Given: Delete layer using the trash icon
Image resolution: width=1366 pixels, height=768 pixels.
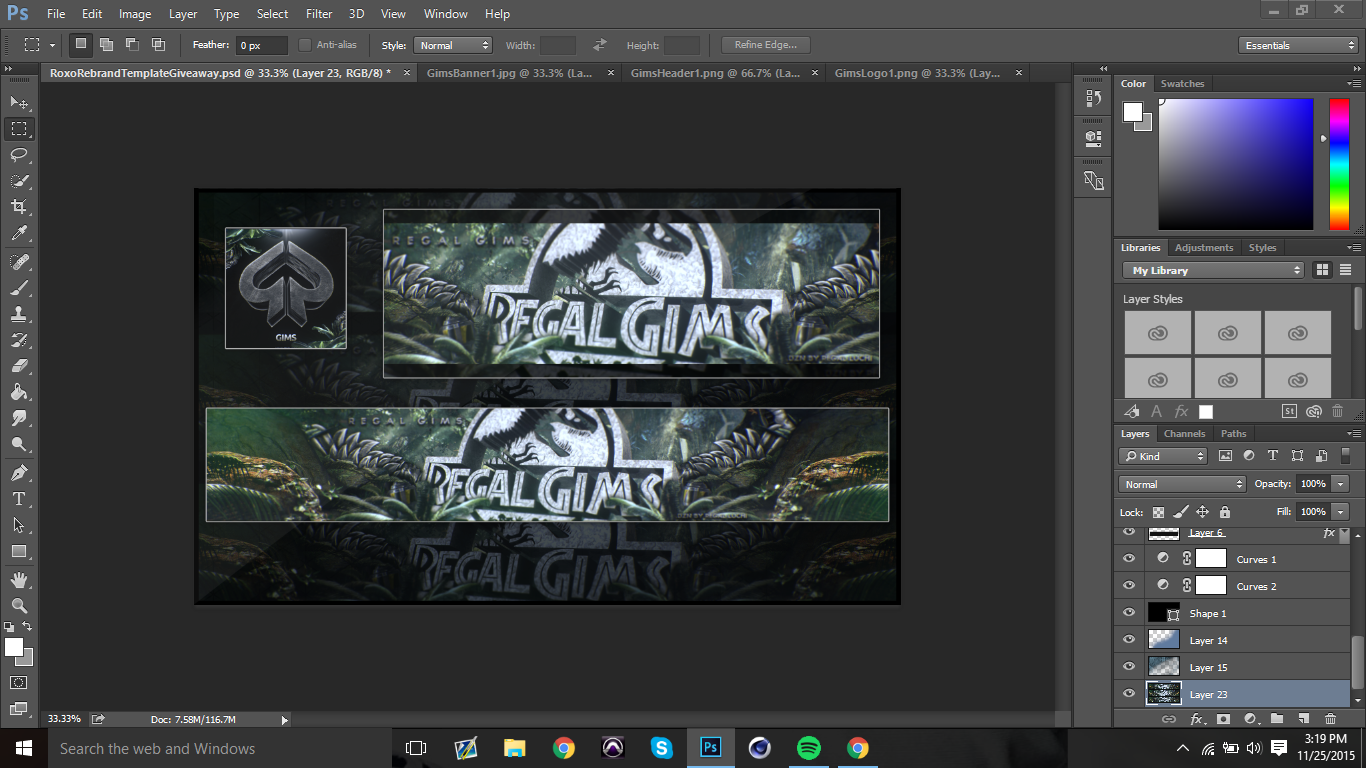Looking at the screenshot, I should coord(1330,718).
